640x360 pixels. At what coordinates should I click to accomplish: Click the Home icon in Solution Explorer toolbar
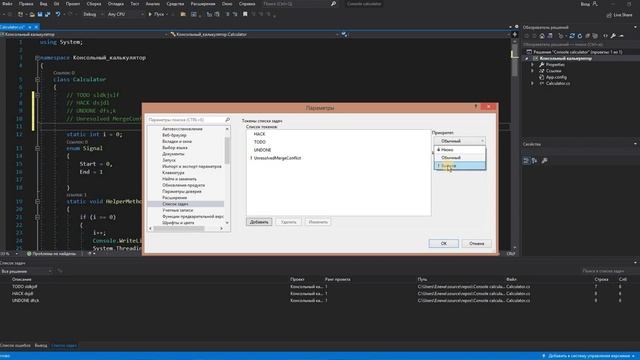(x=542, y=36)
